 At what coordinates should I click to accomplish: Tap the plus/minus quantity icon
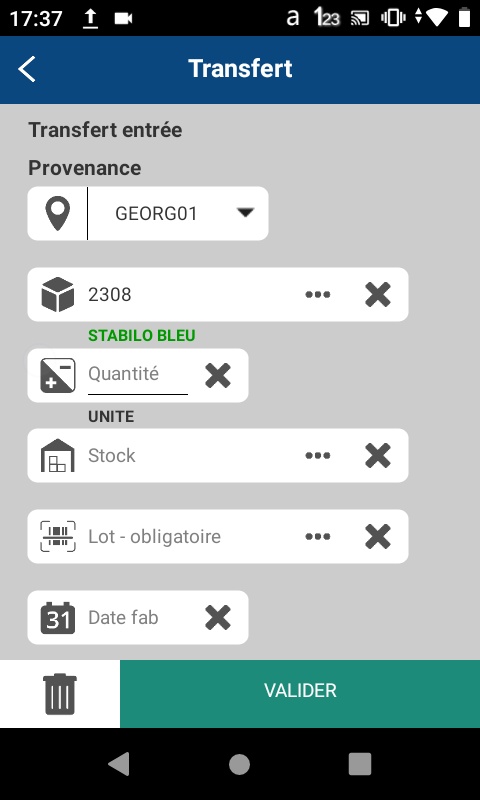(58, 375)
